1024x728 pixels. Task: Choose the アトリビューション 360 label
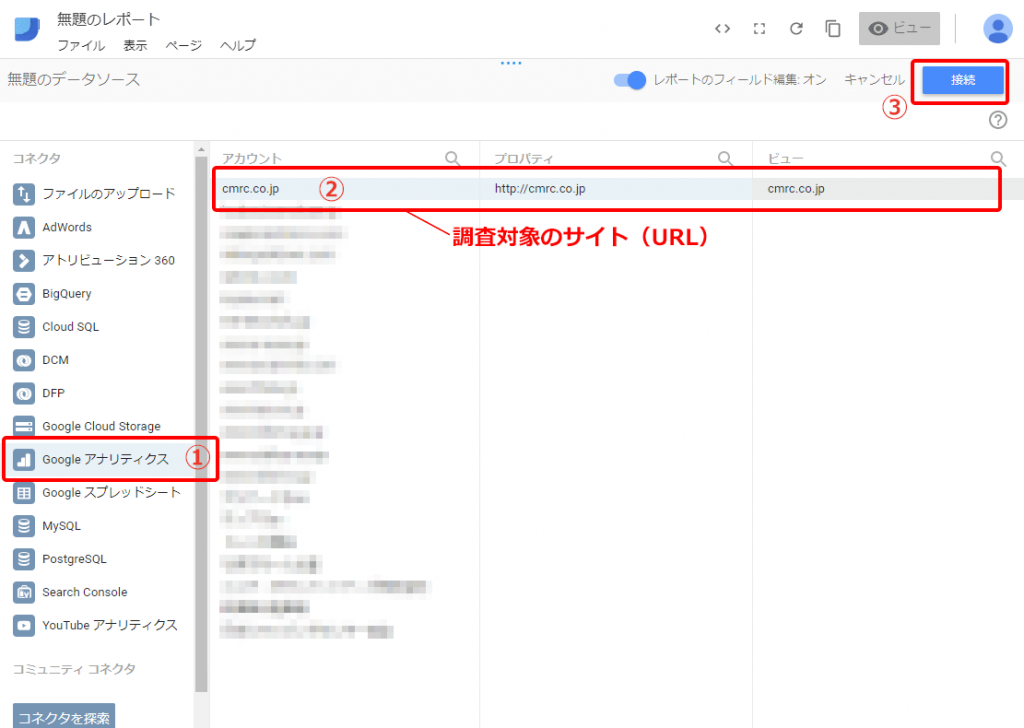click(x=108, y=261)
